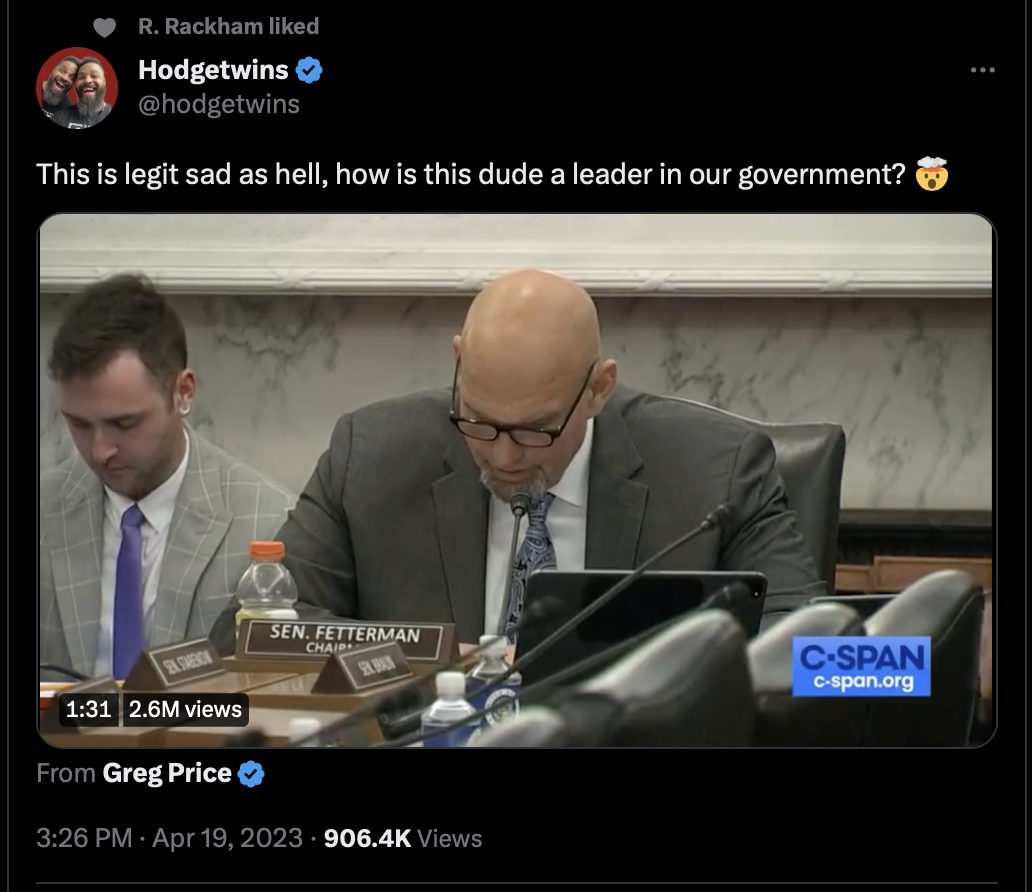Open the three-dot more options menu
Image resolution: width=1032 pixels, height=892 pixels.
tap(982, 70)
